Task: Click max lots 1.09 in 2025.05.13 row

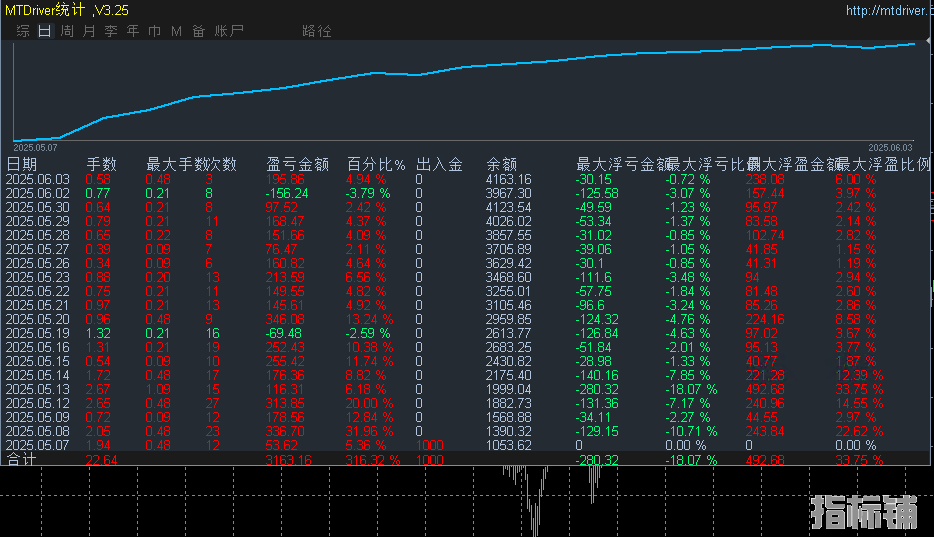Action: point(158,389)
